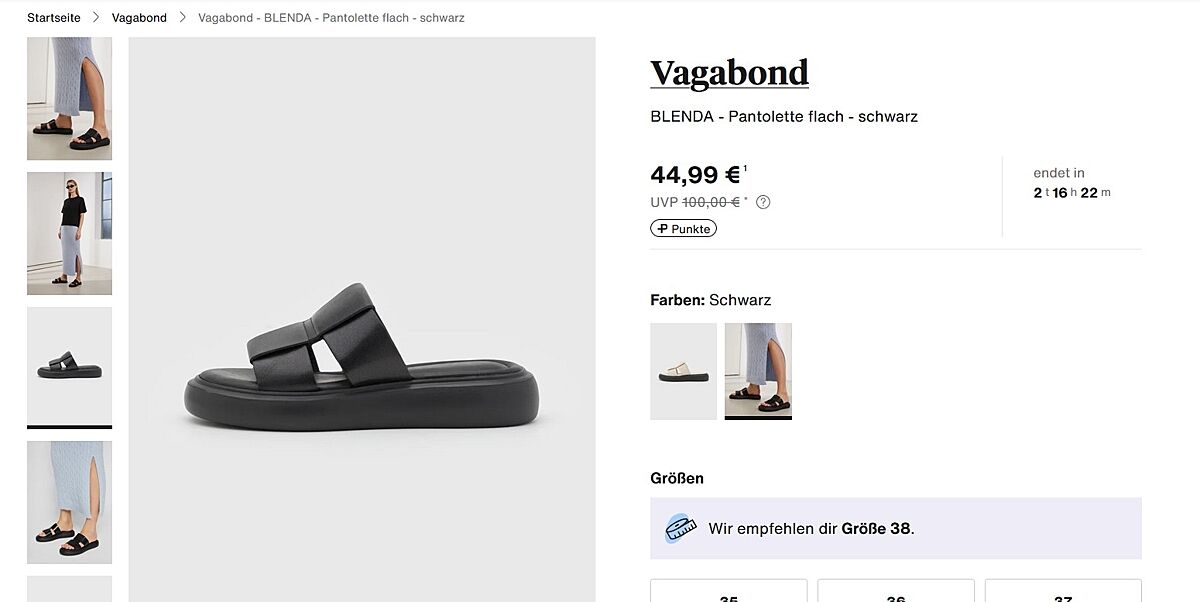
Task: View the full-body model thumbnail
Action: point(69,233)
